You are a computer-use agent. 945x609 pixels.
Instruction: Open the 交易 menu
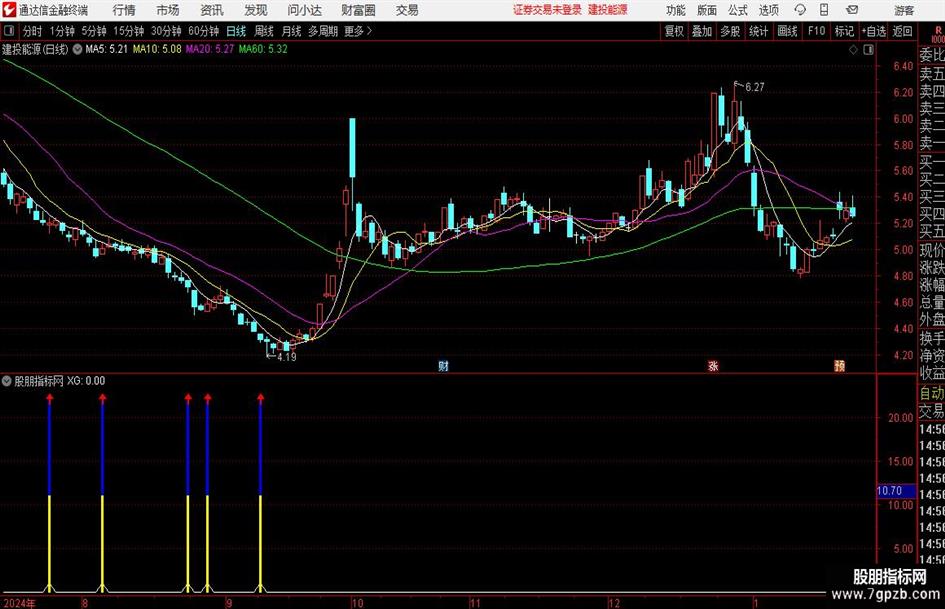point(407,10)
